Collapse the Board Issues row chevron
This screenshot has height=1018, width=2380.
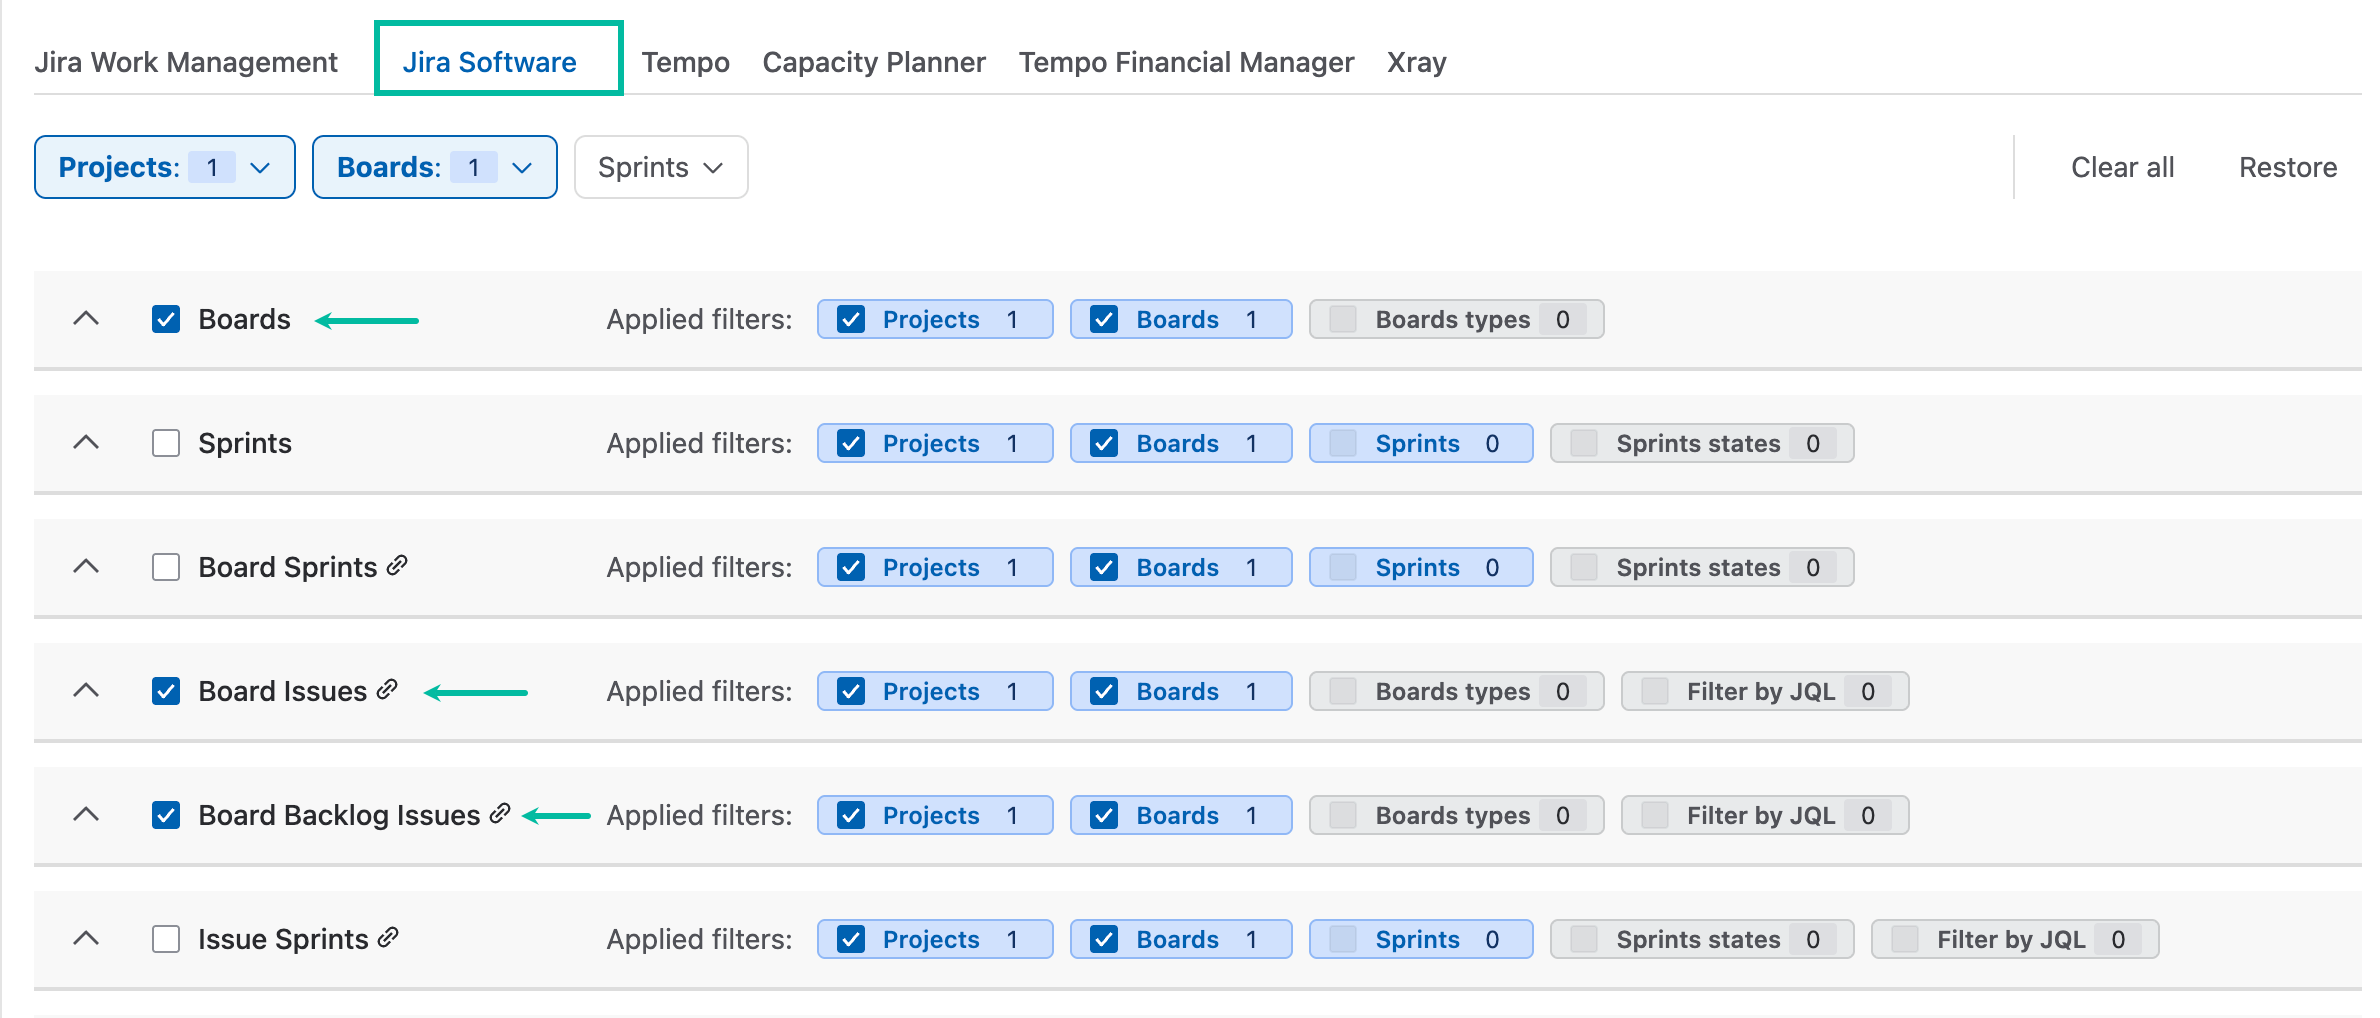point(87,691)
